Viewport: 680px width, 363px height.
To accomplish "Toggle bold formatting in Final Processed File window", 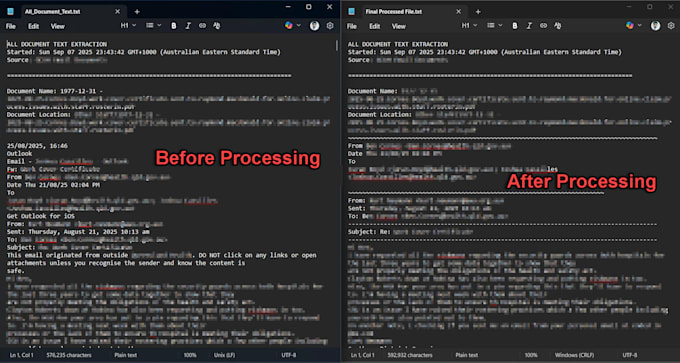I will click(515, 26).
